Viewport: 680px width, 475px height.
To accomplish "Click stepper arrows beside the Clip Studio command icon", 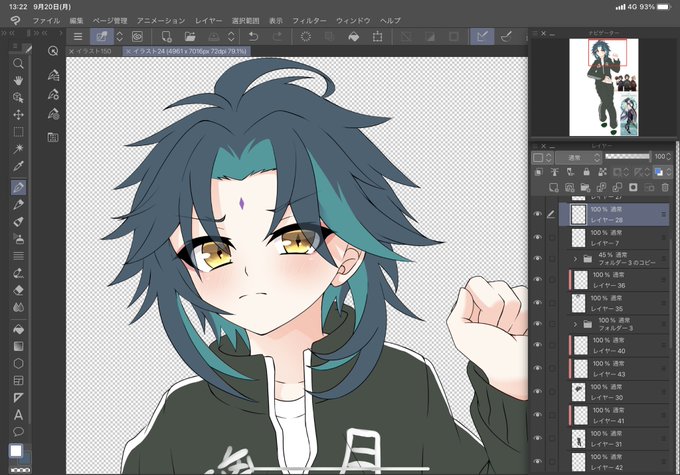I will [120, 37].
